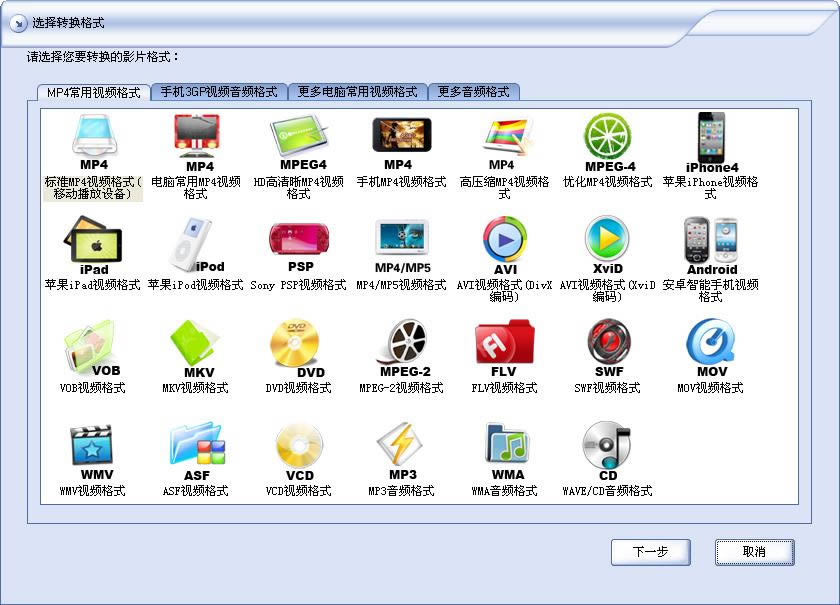Select the CD WAVE audio icon
The width and height of the screenshot is (840, 605).
(606, 451)
